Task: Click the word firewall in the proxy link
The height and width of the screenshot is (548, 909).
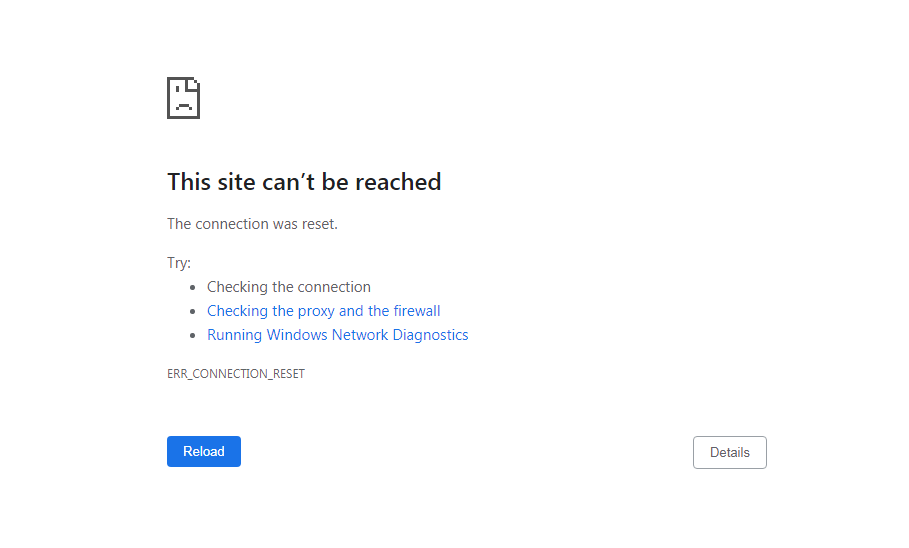Action: coord(417,311)
